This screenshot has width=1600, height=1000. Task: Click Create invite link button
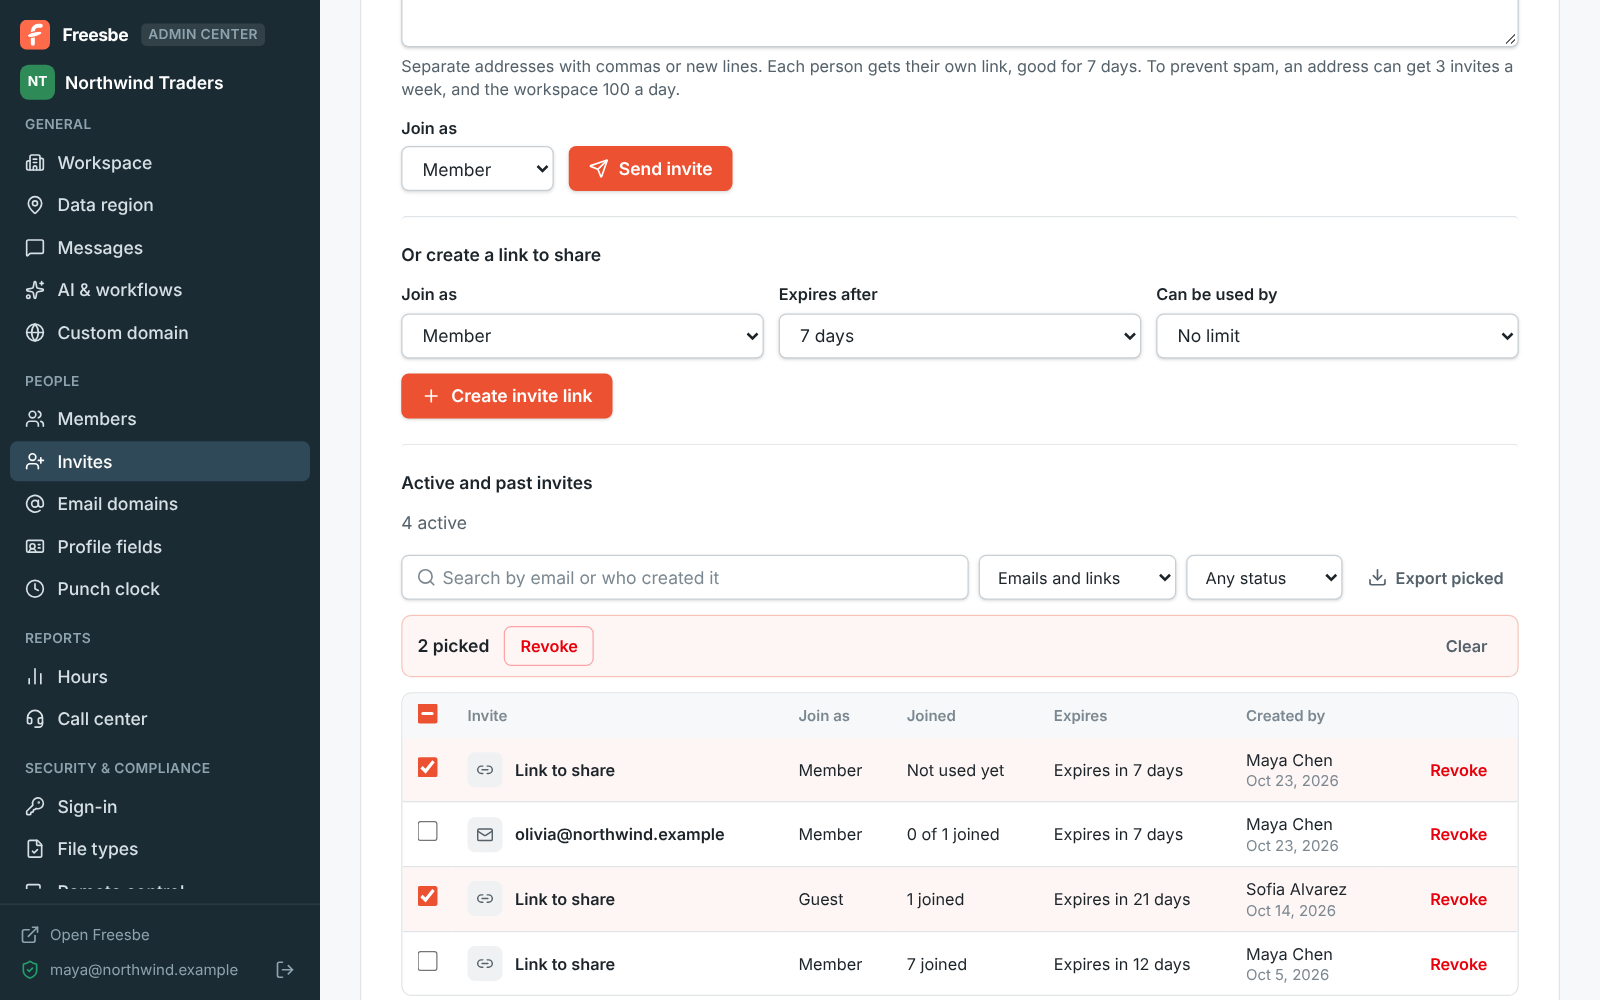507,396
